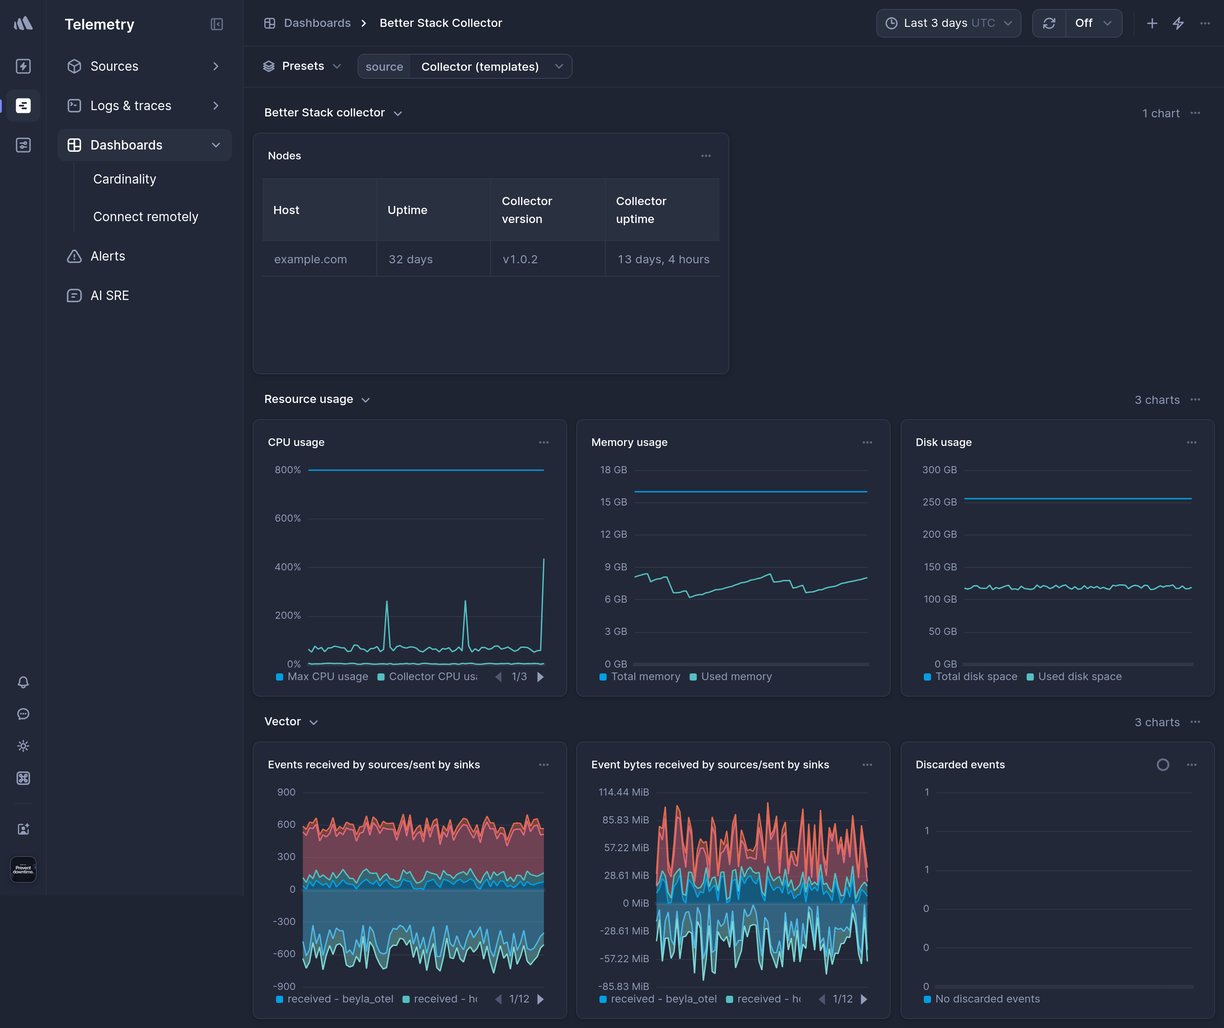Open Nodes chart options menu

[x=706, y=156]
